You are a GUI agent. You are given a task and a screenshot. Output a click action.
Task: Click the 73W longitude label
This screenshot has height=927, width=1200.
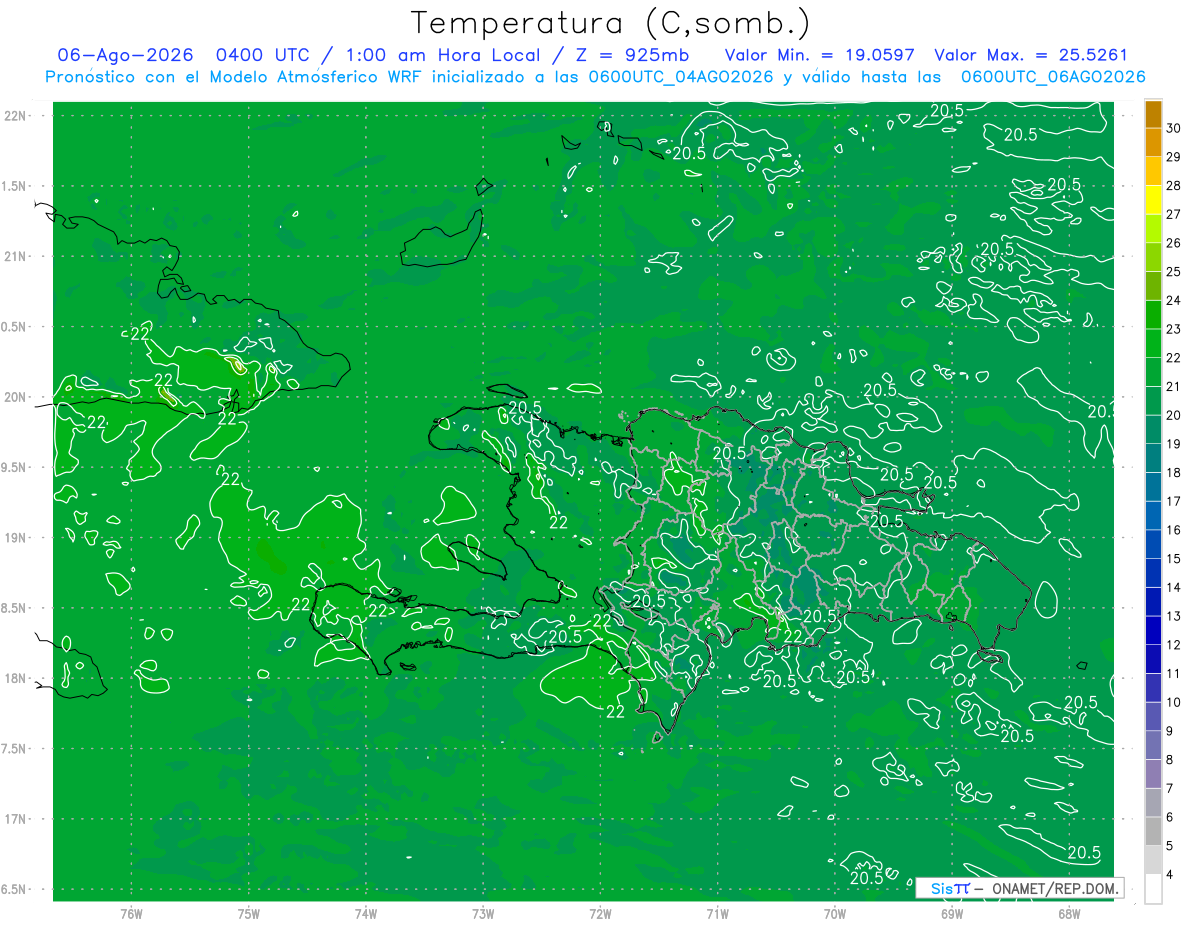[x=483, y=913]
